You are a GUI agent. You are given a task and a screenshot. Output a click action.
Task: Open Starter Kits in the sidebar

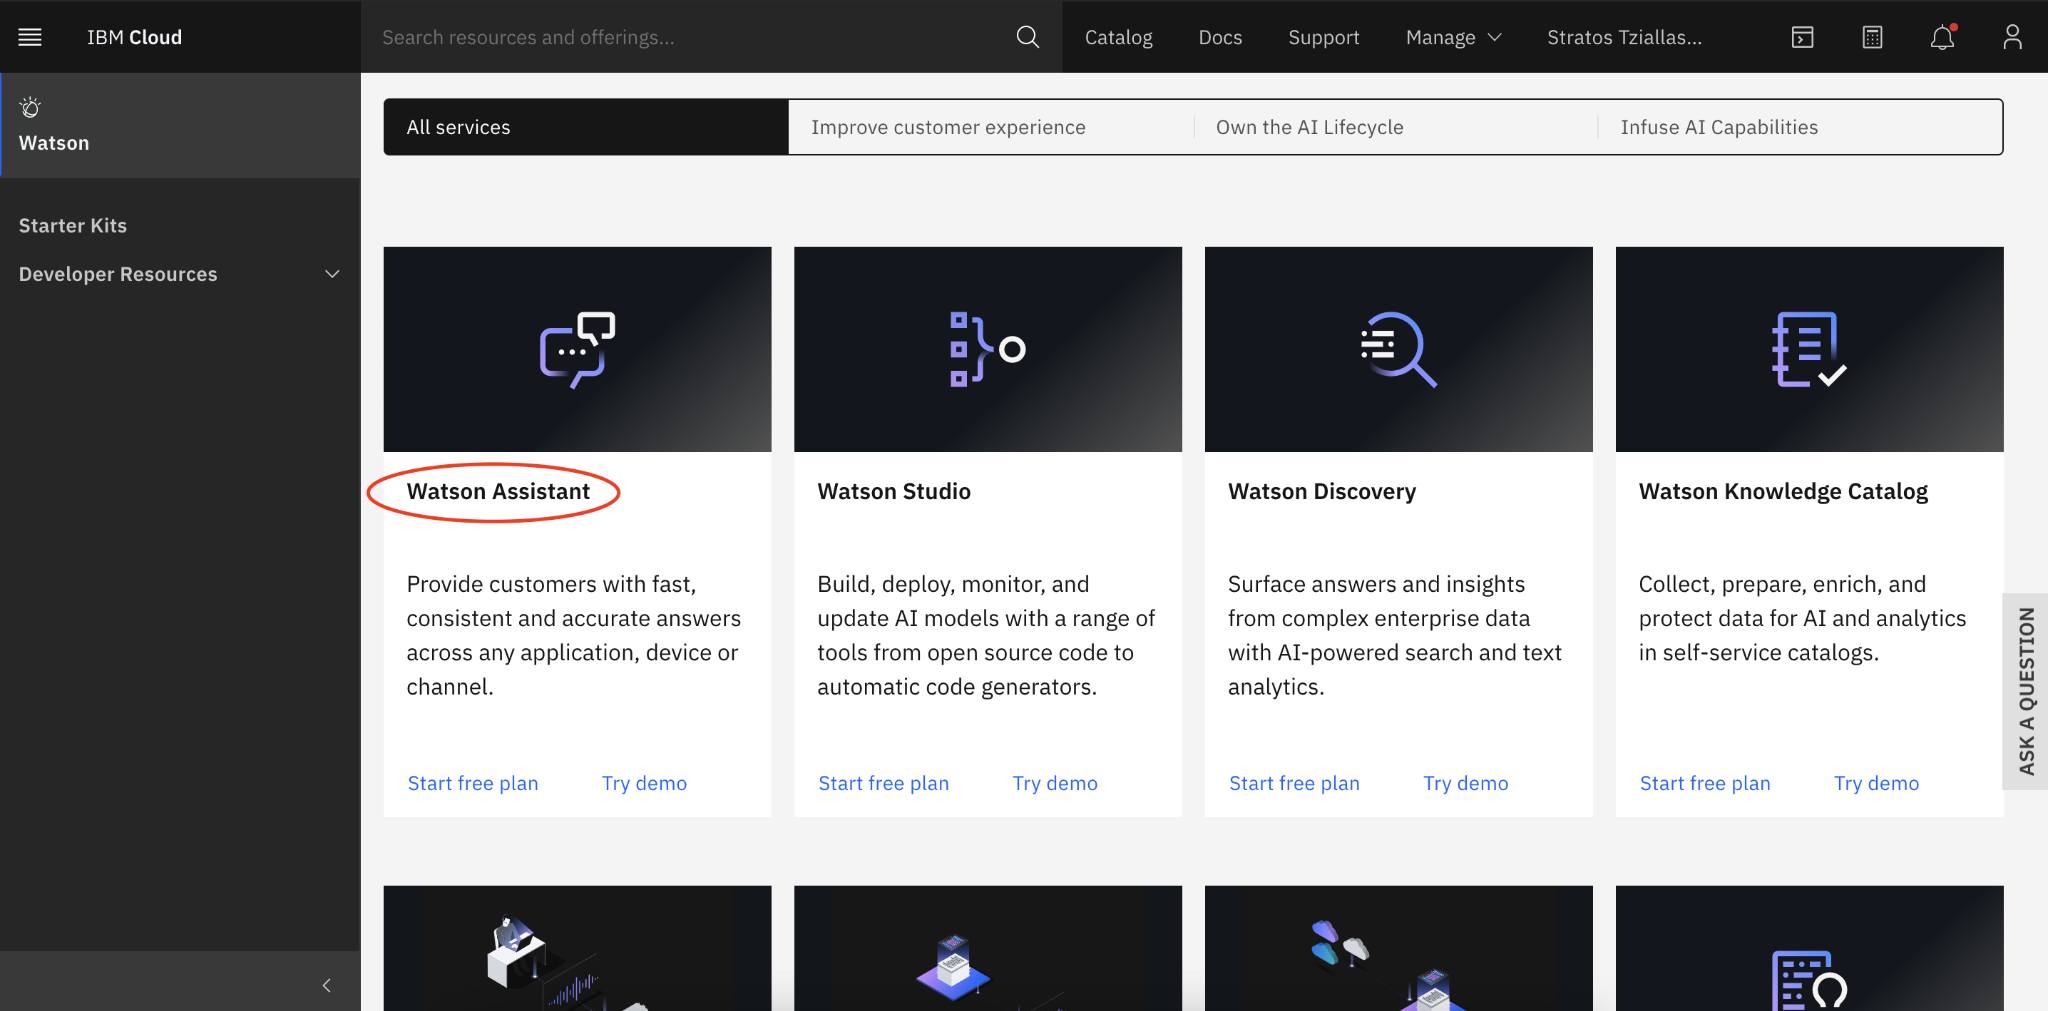[73, 225]
